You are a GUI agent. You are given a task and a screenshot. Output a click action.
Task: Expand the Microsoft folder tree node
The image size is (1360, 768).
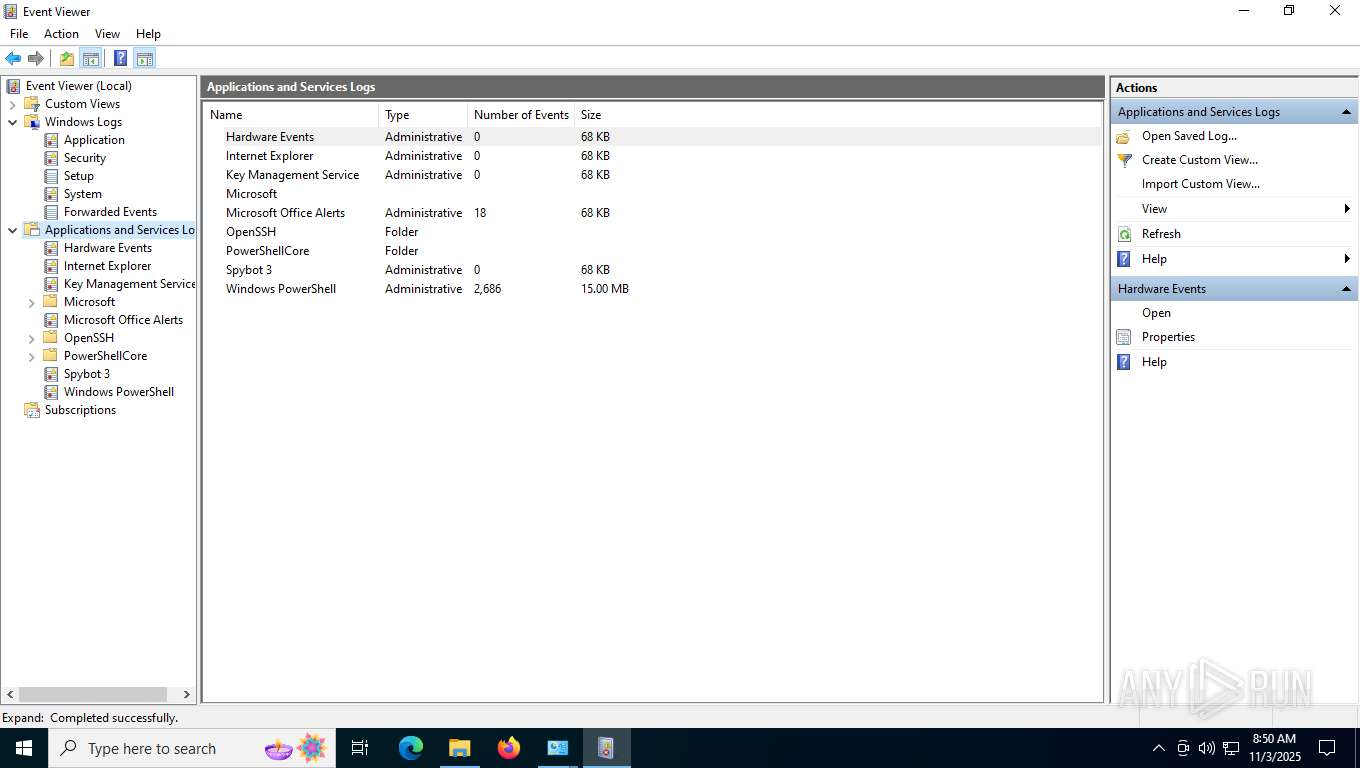(32, 302)
